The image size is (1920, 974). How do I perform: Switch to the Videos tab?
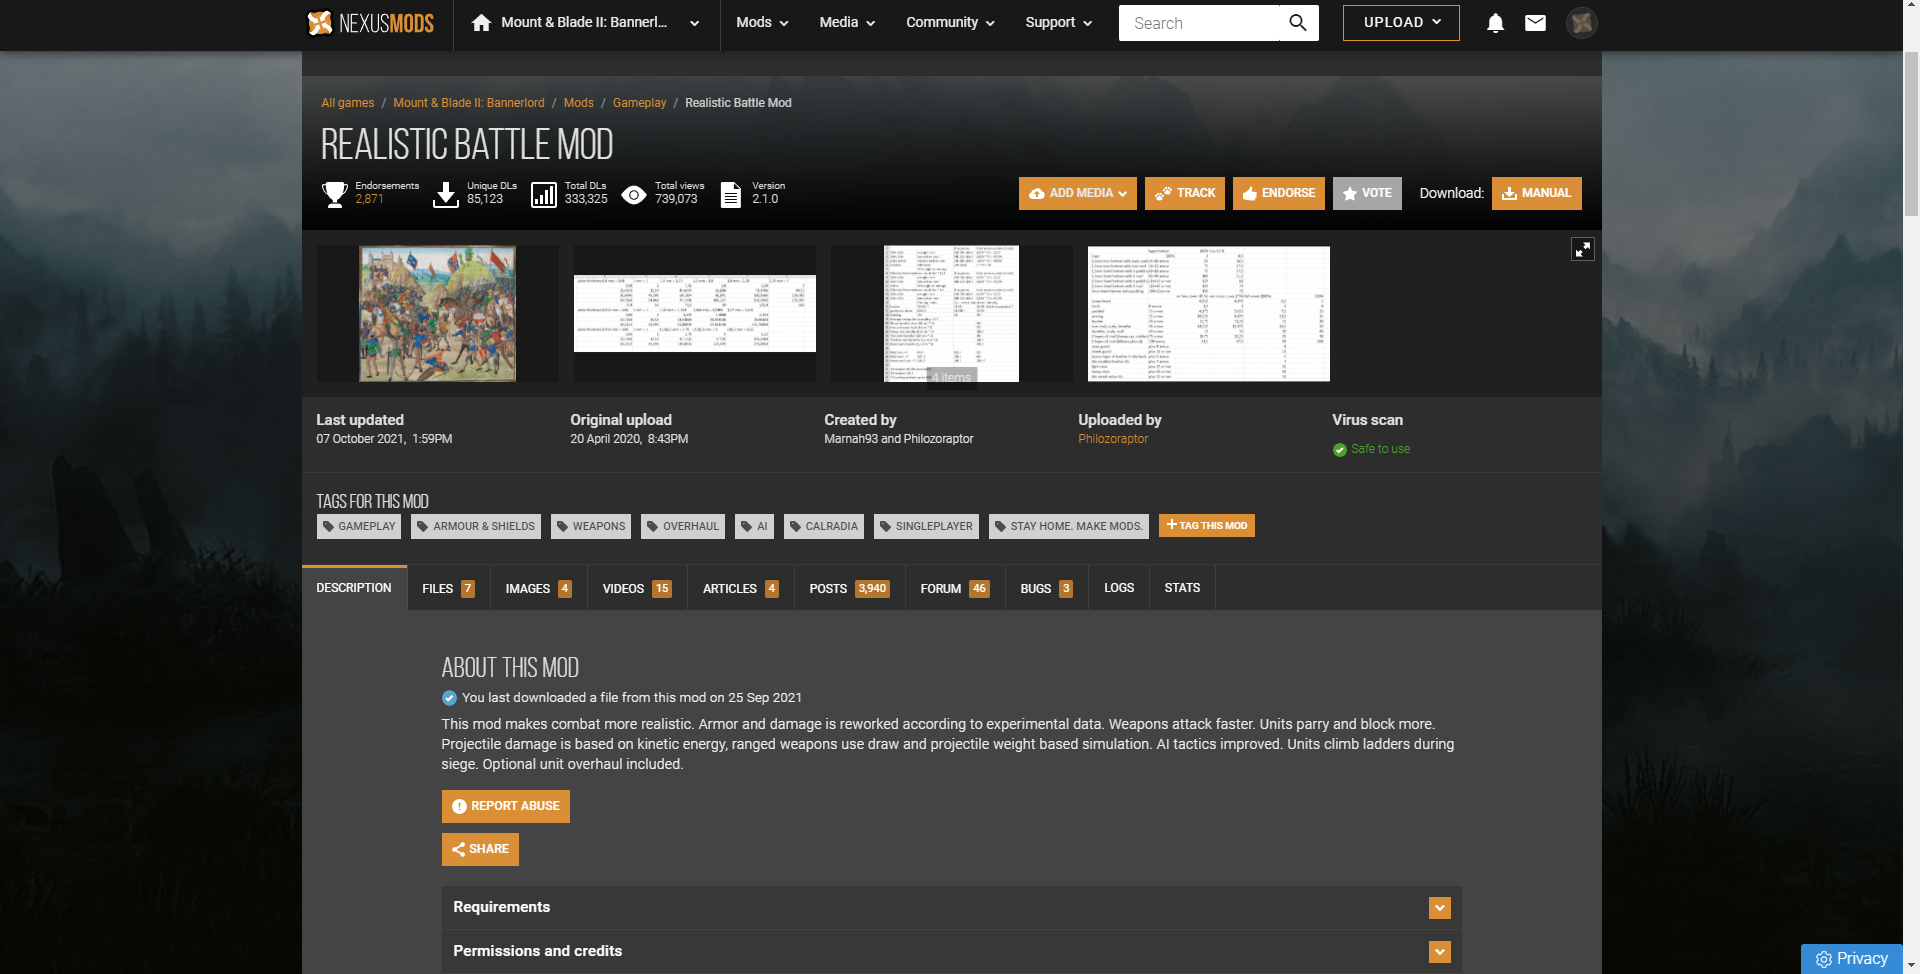[x=636, y=589]
